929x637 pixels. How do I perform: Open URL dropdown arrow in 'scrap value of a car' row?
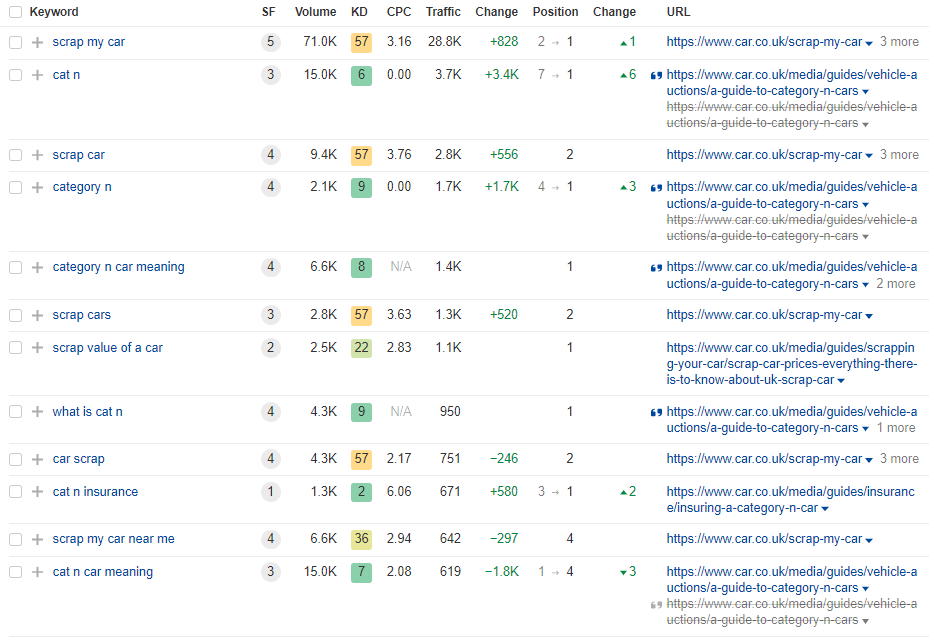pyautogui.click(x=841, y=381)
